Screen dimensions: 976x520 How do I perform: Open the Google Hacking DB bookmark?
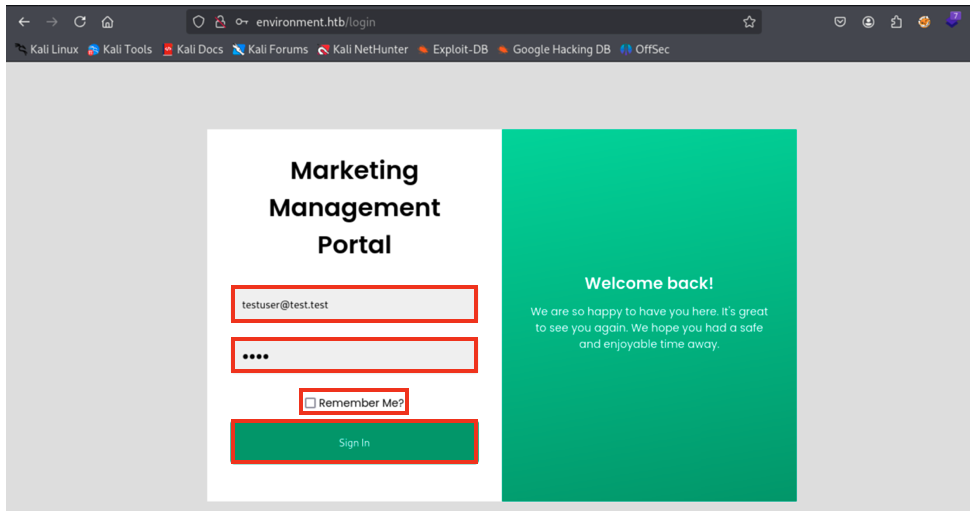[554, 49]
